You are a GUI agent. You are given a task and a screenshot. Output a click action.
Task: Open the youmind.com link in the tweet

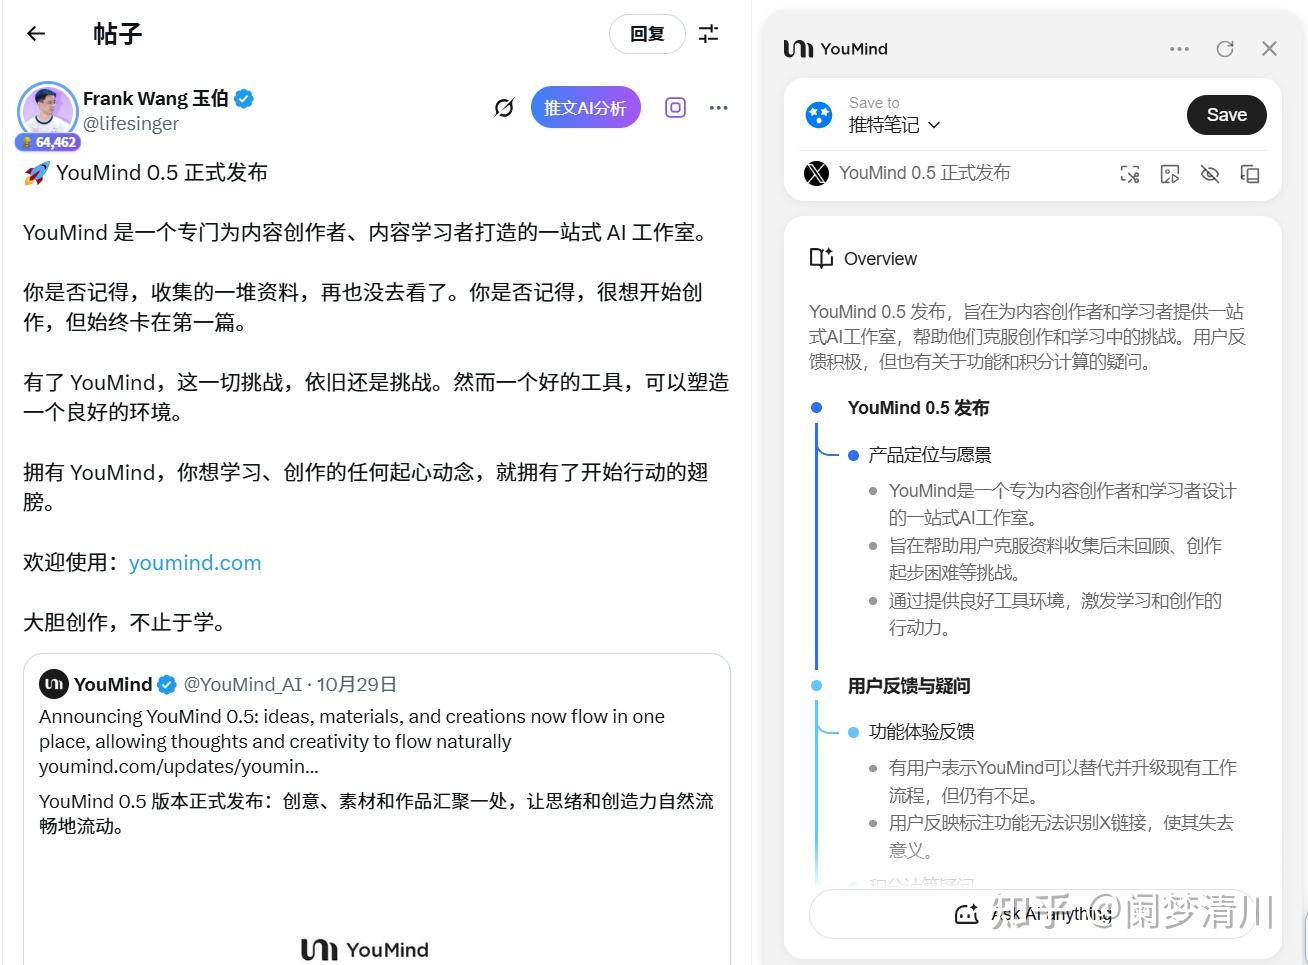click(x=195, y=562)
